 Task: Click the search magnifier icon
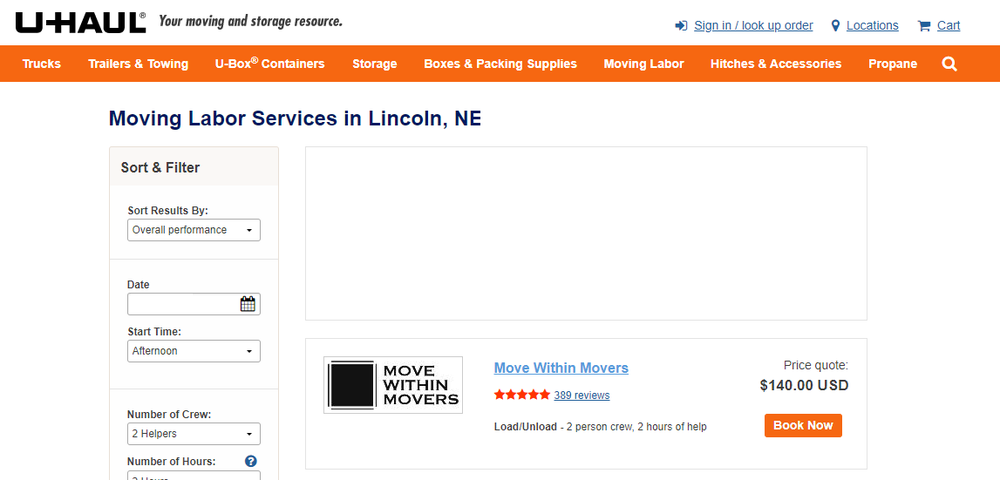tap(949, 64)
